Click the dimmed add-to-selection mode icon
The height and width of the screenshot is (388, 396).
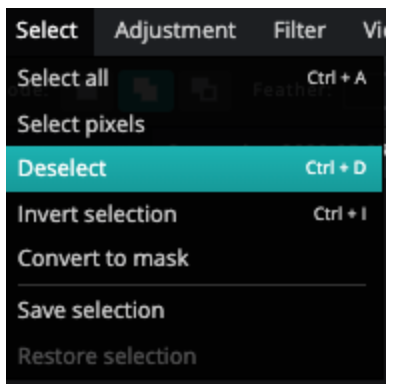[x=146, y=90]
